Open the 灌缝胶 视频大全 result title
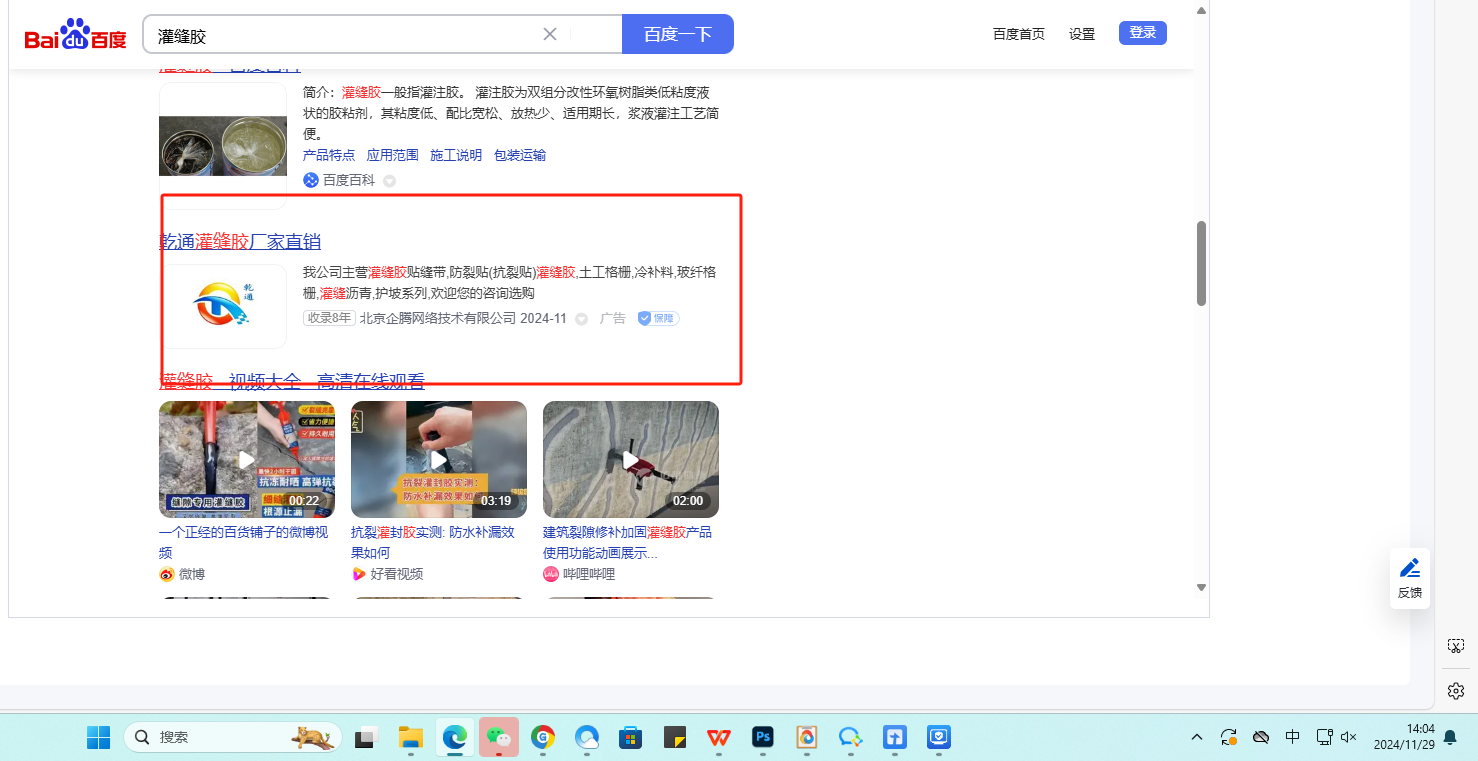 click(x=292, y=380)
